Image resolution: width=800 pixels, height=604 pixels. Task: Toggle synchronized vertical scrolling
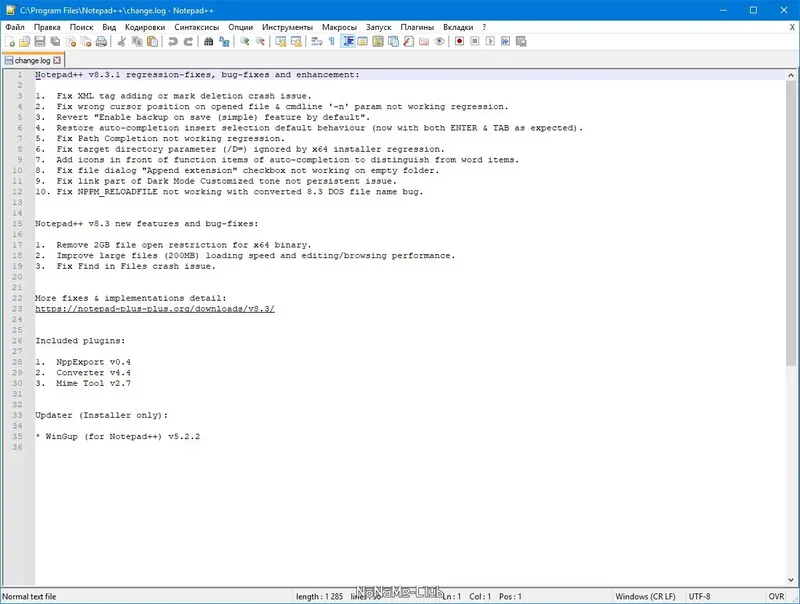[x=280, y=42]
